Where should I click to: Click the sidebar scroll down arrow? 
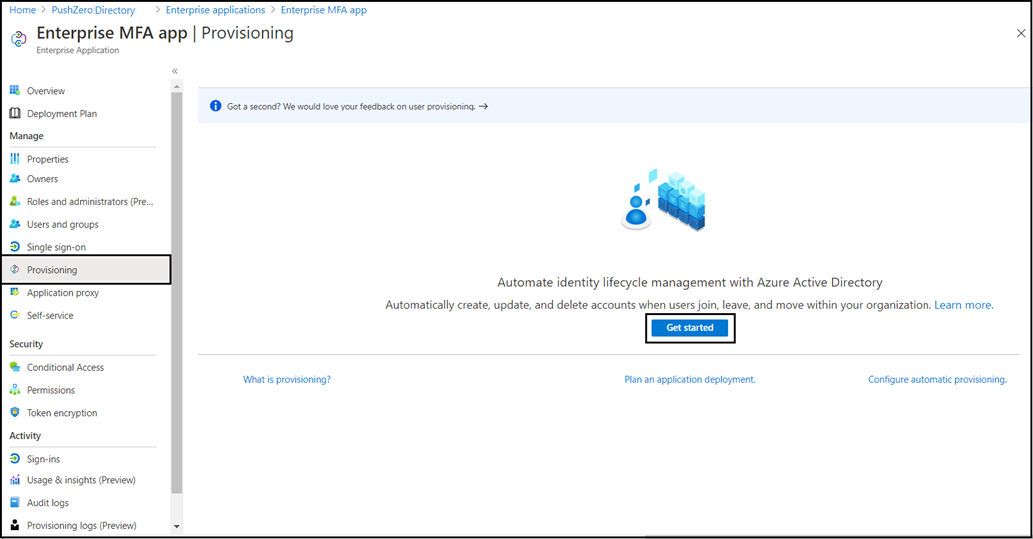(177, 526)
